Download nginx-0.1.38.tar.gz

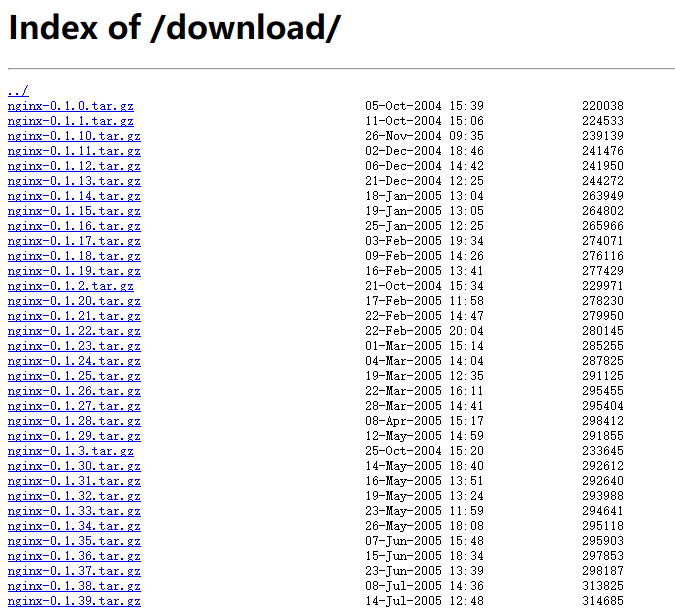pos(74,586)
